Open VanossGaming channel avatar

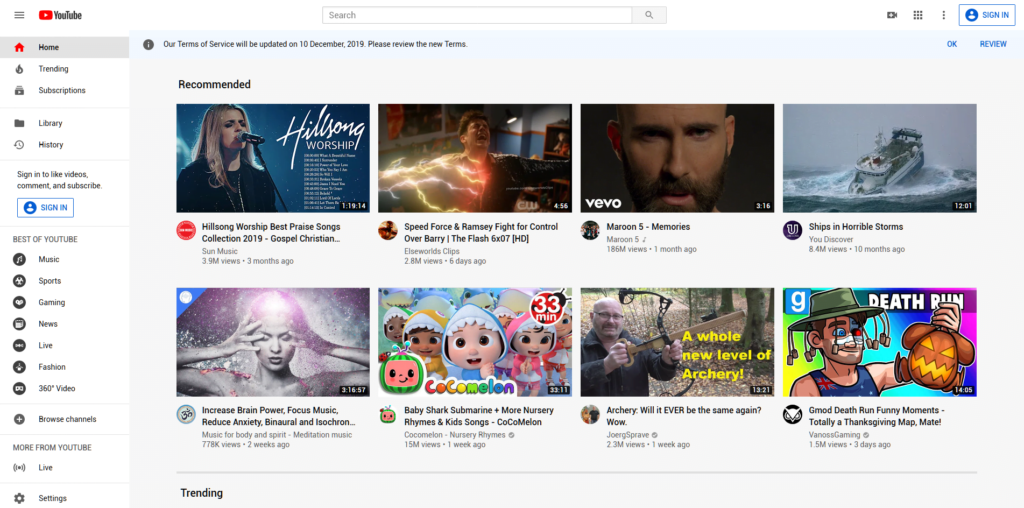793,415
